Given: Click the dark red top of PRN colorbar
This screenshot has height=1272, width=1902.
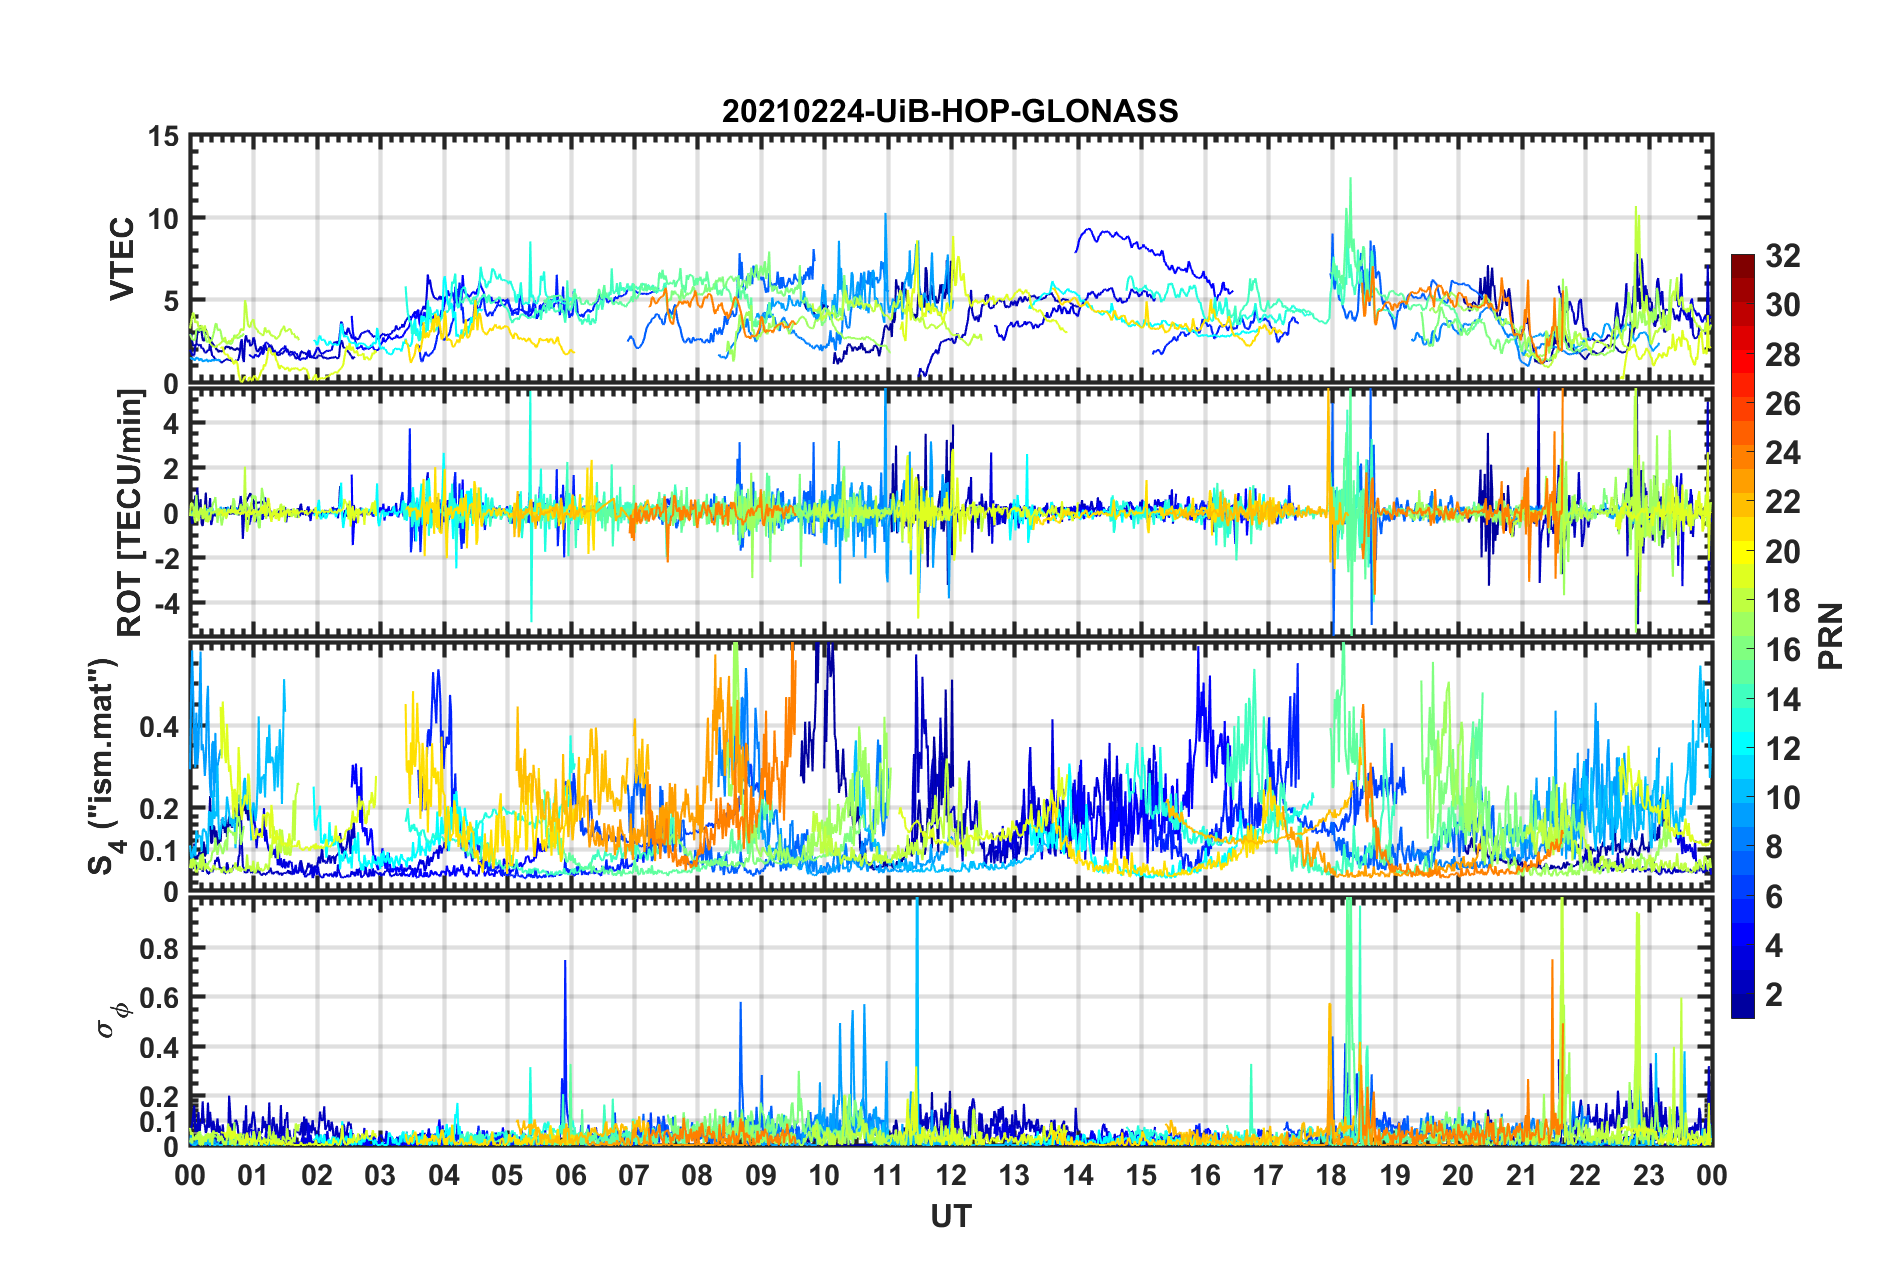Looking at the screenshot, I should [1743, 262].
